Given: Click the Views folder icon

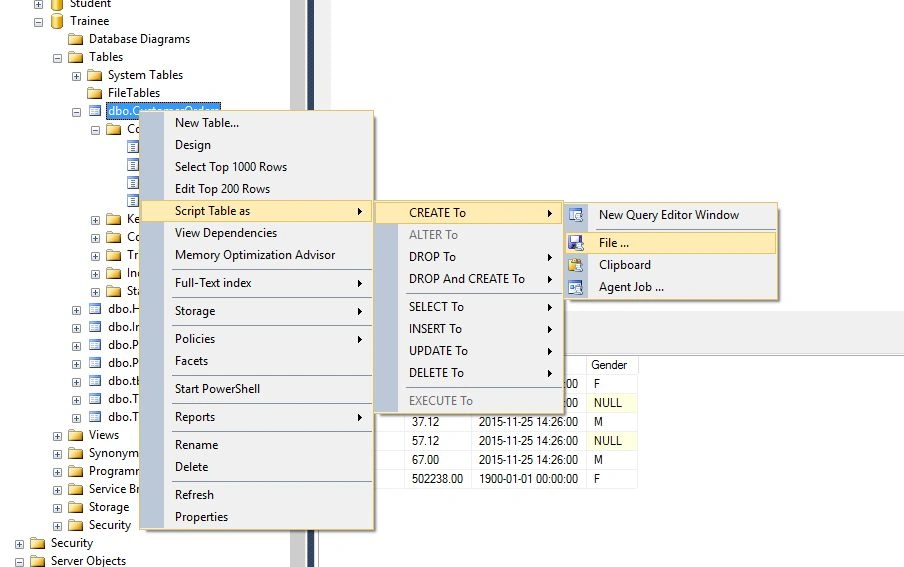Looking at the screenshot, I should [76, 435].
